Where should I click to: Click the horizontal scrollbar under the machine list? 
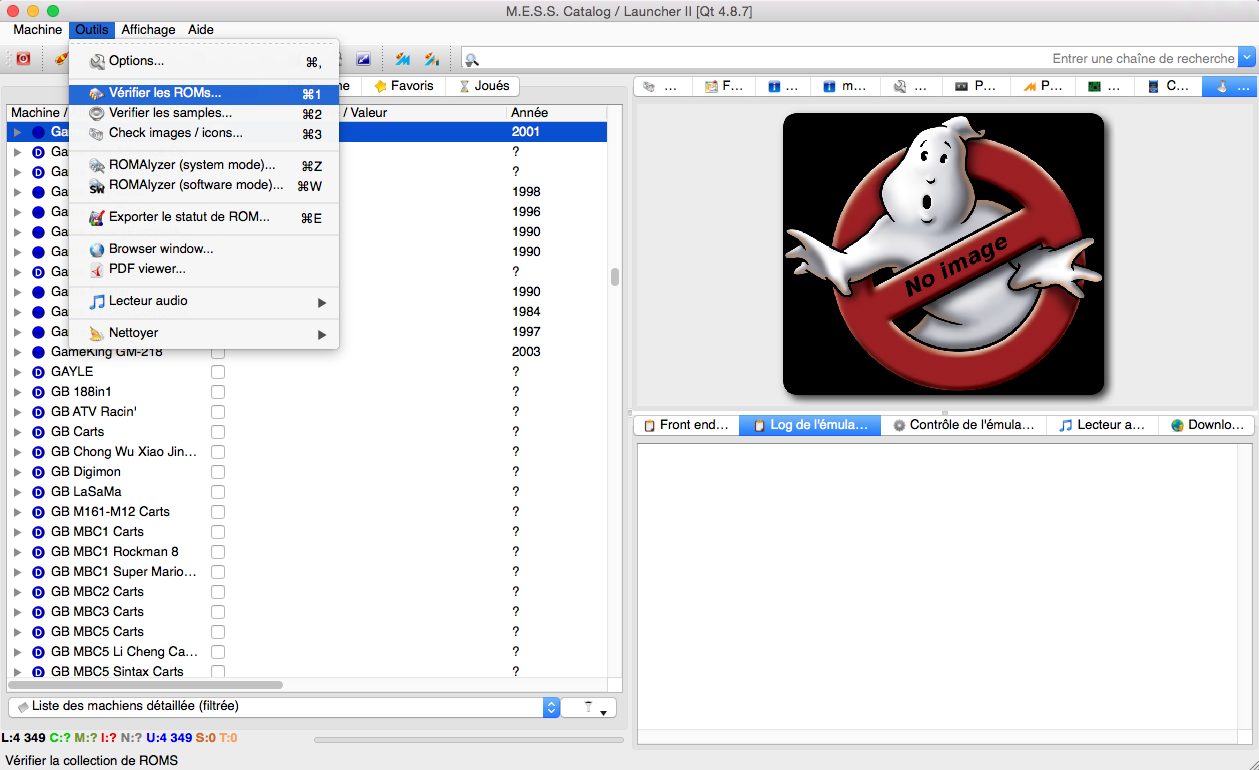pos(146,685)
